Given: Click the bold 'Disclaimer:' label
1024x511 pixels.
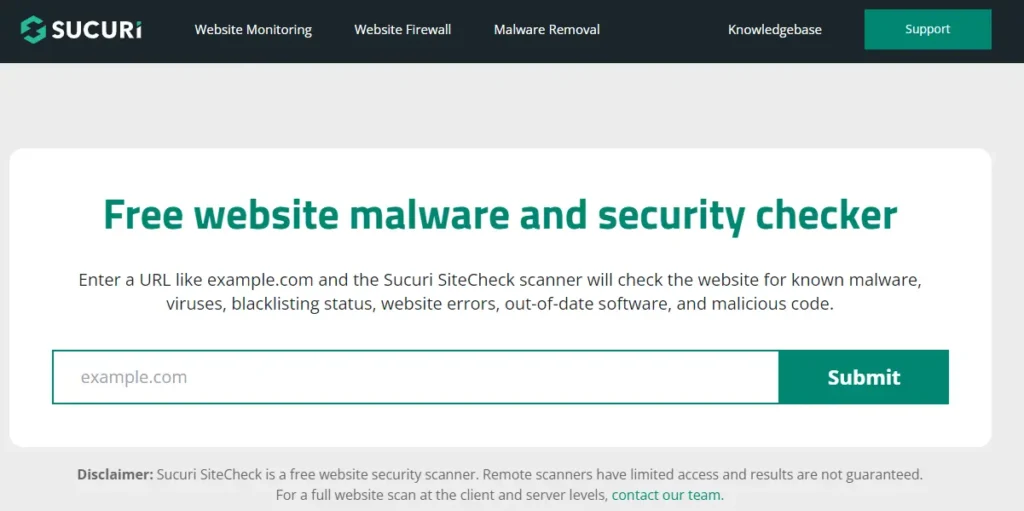Looking at the screenshot, I should (x=115, y=474).
